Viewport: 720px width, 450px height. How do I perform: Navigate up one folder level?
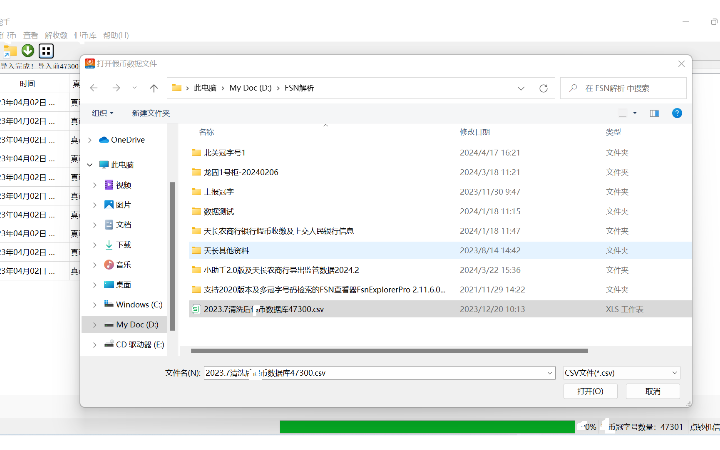pyautogui.click(x=153, y=88)
